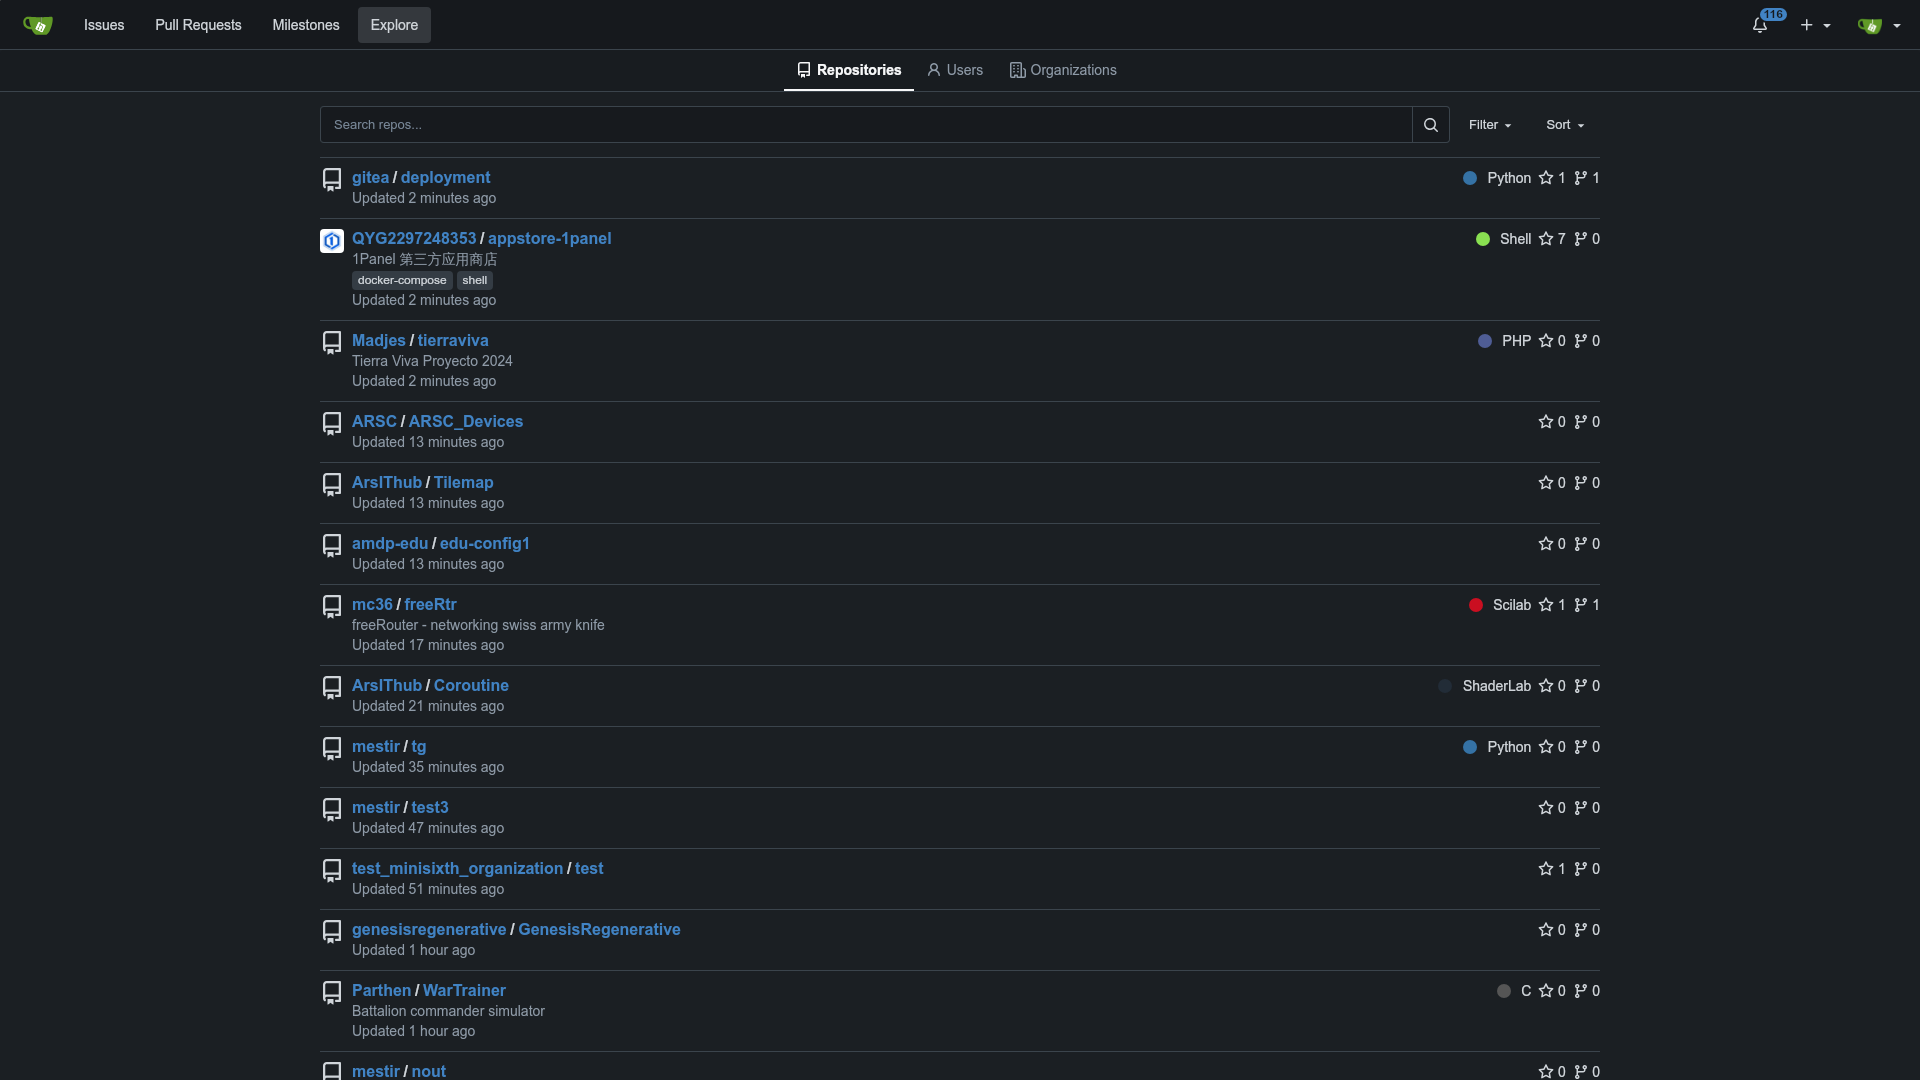This screenshot has width=1920, height=1080.
Task: Click the search magnifier button
Action: click(x=1430, y=125)
